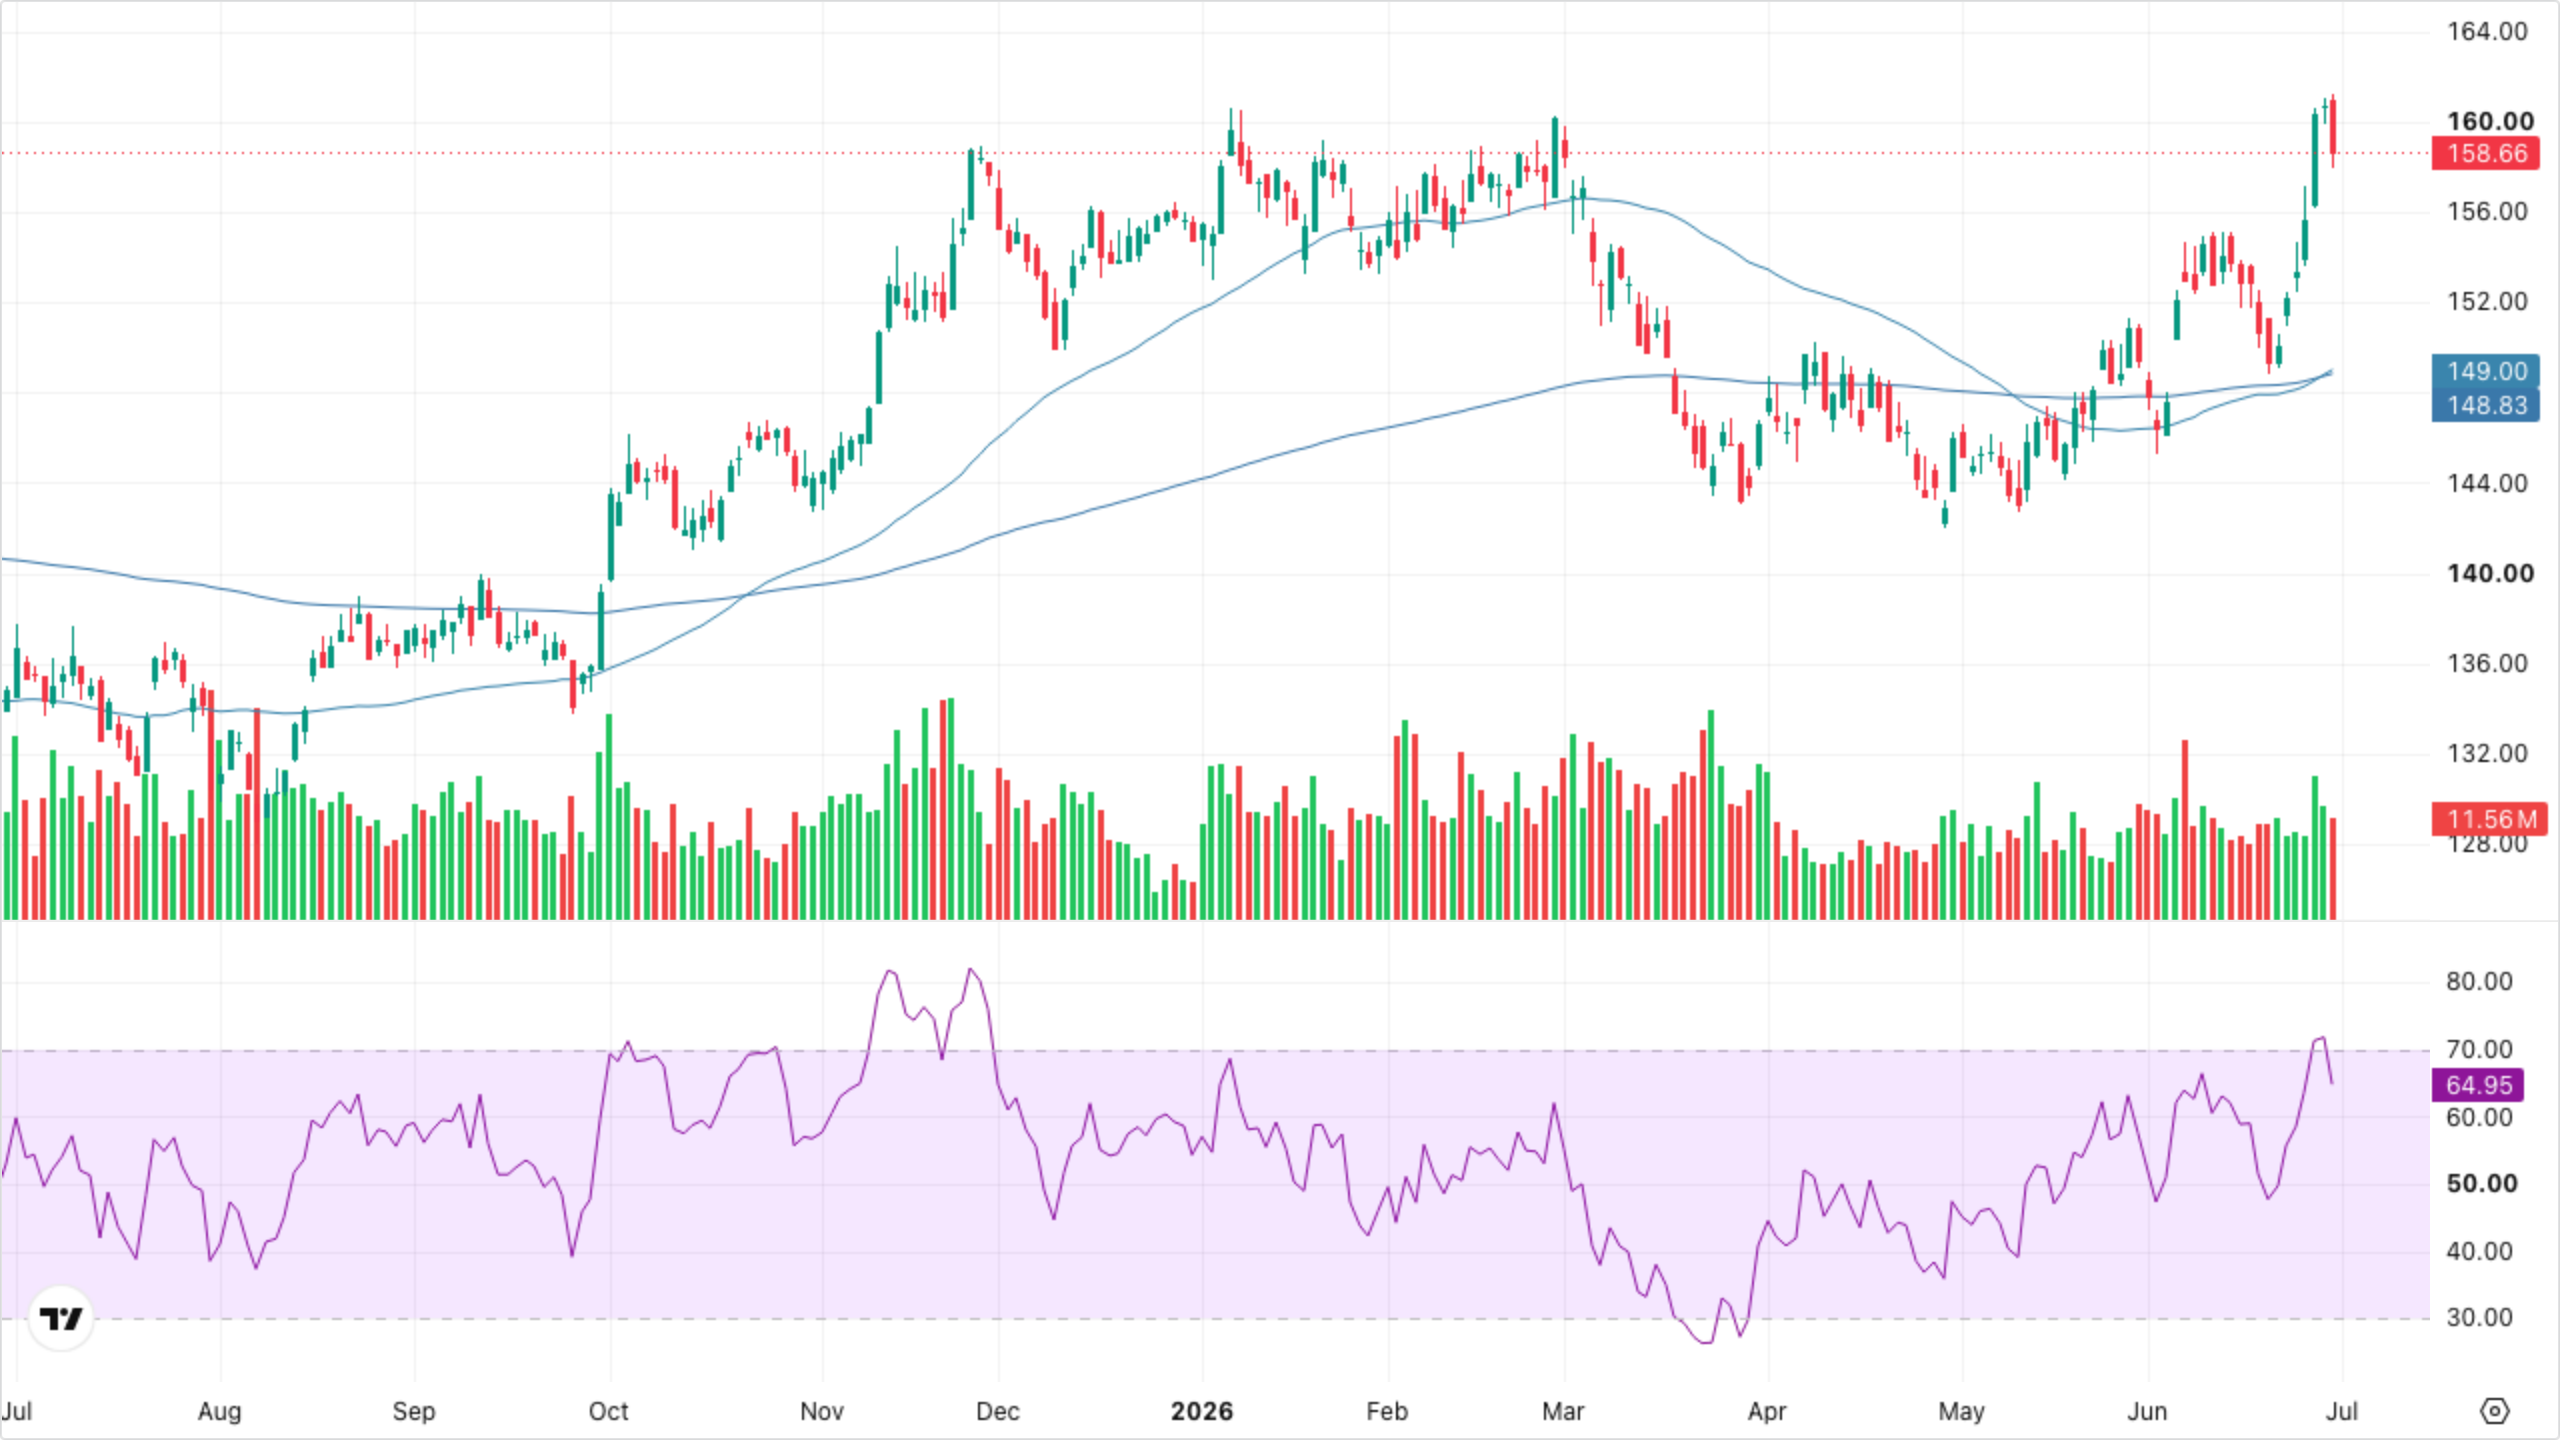
Task: Select the 148.83 moving average label
Action: pyautogui.click(x=2486, y=405)
